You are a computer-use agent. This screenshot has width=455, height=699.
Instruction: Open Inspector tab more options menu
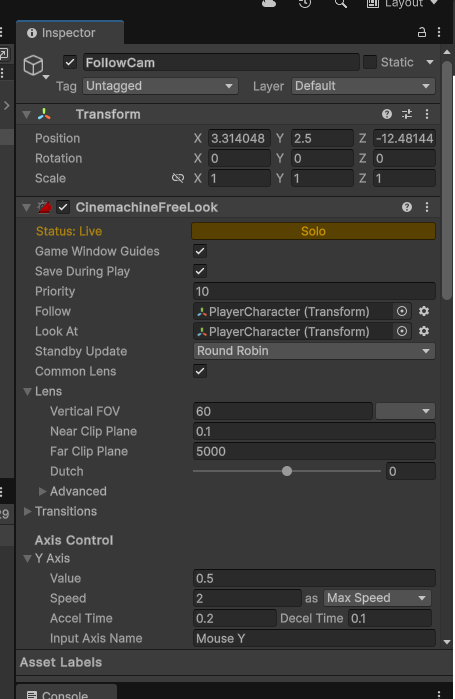coord(439,33)
